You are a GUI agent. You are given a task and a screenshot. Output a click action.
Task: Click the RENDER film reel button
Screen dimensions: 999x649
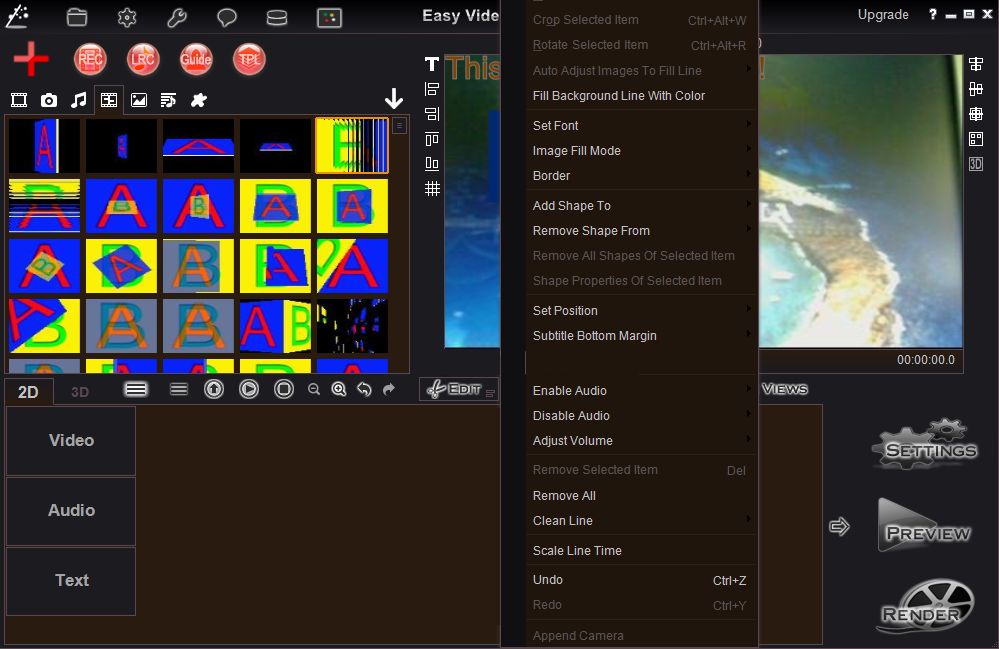925,607
